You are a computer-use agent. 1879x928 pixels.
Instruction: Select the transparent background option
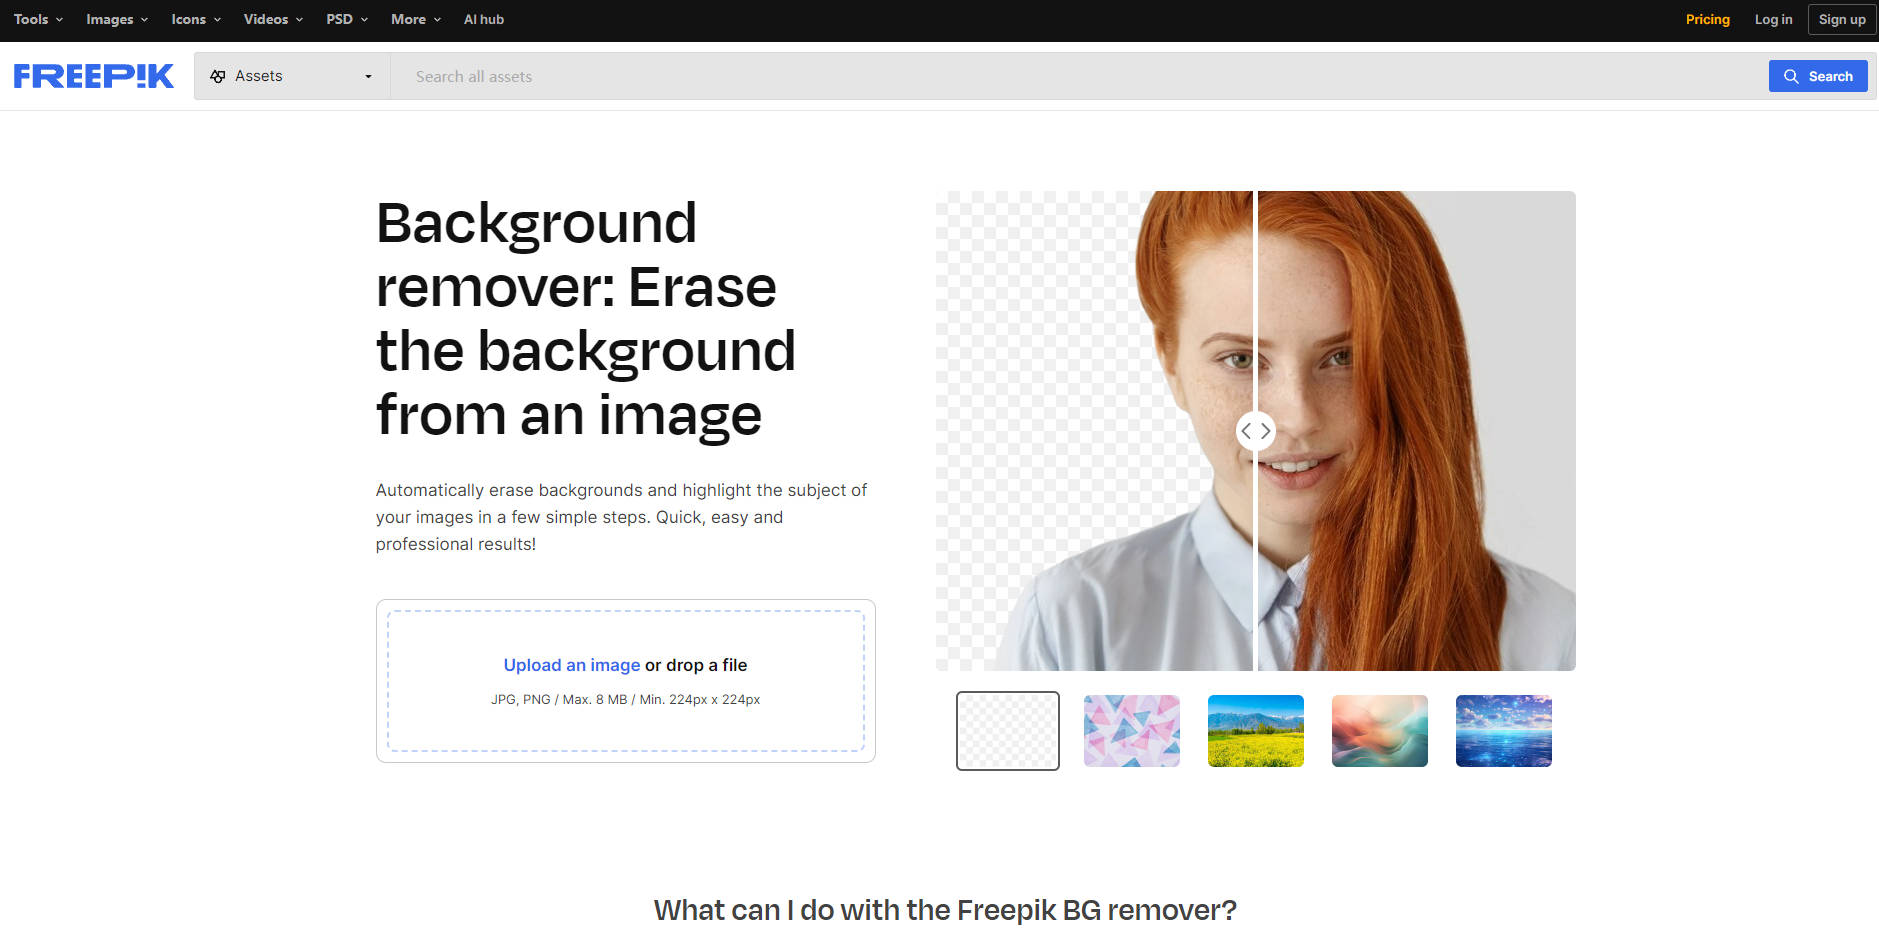(x=1007, y=731)
